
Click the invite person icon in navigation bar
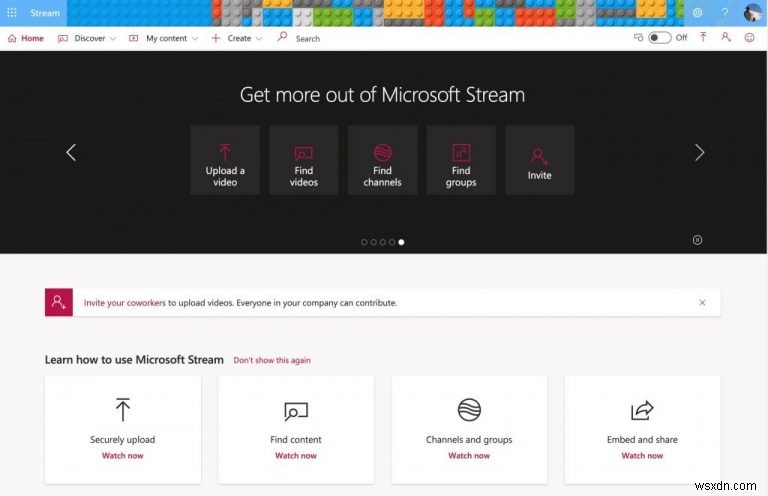tap(726, 37)
